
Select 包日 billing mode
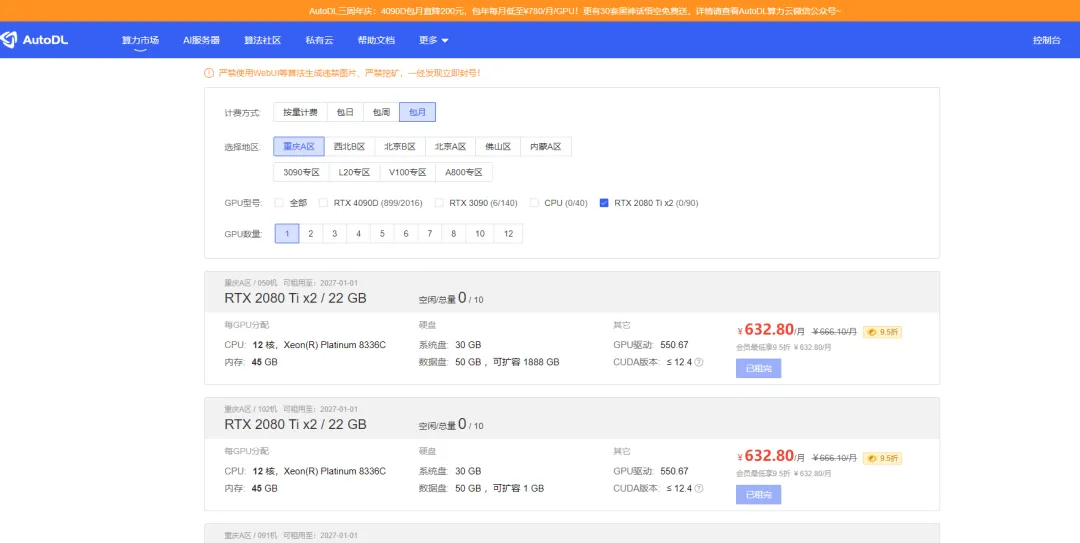click(345, 112)
